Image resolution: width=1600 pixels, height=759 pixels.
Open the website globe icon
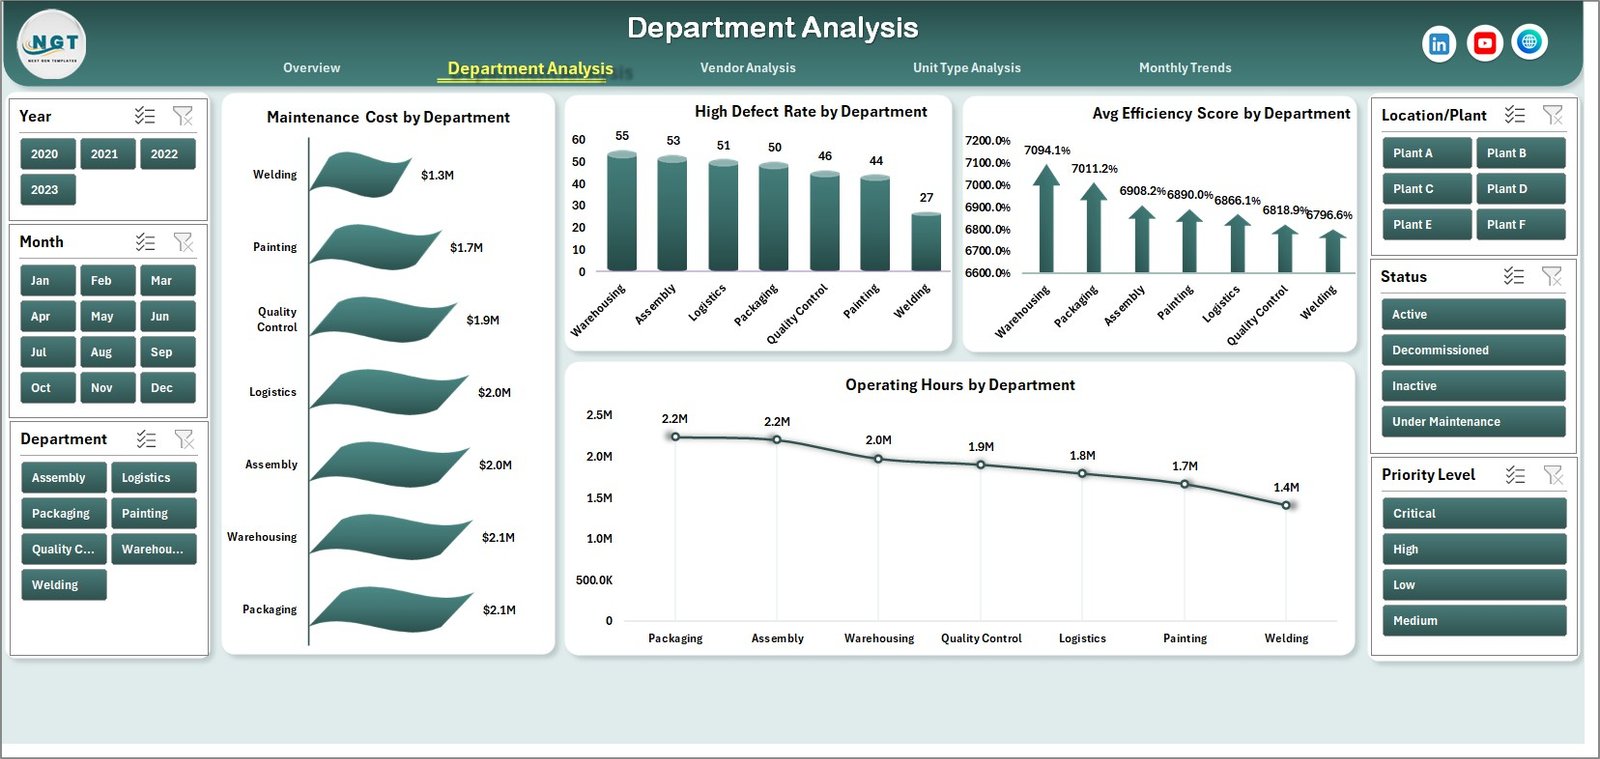click(x=1529, y=42)
